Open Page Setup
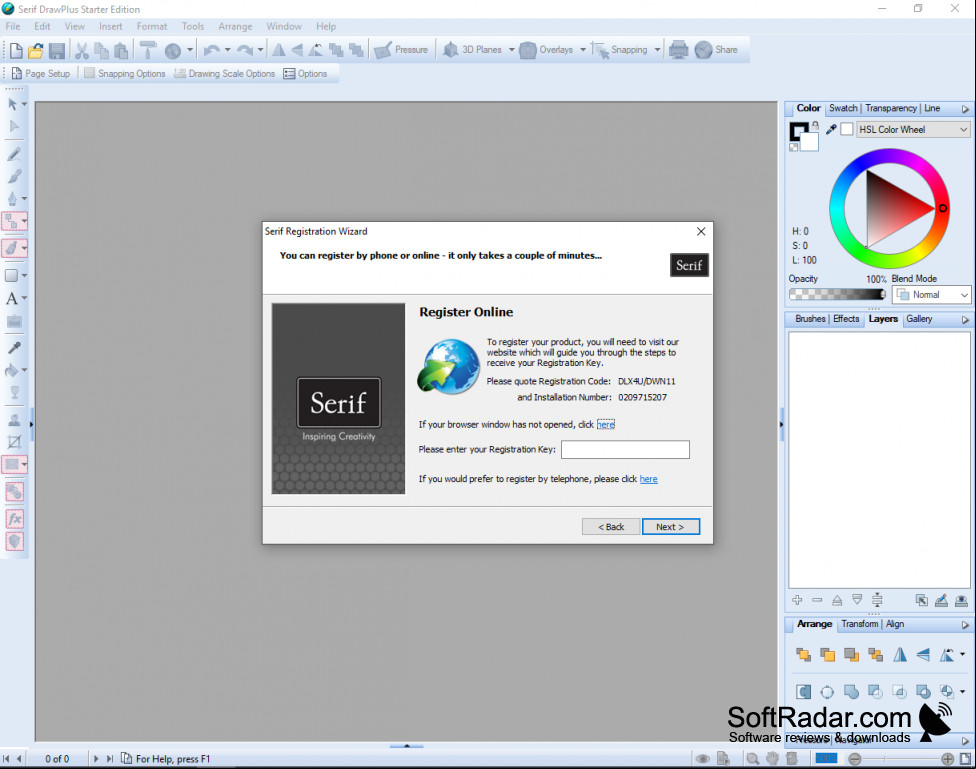976x769 pixels. 41,73
